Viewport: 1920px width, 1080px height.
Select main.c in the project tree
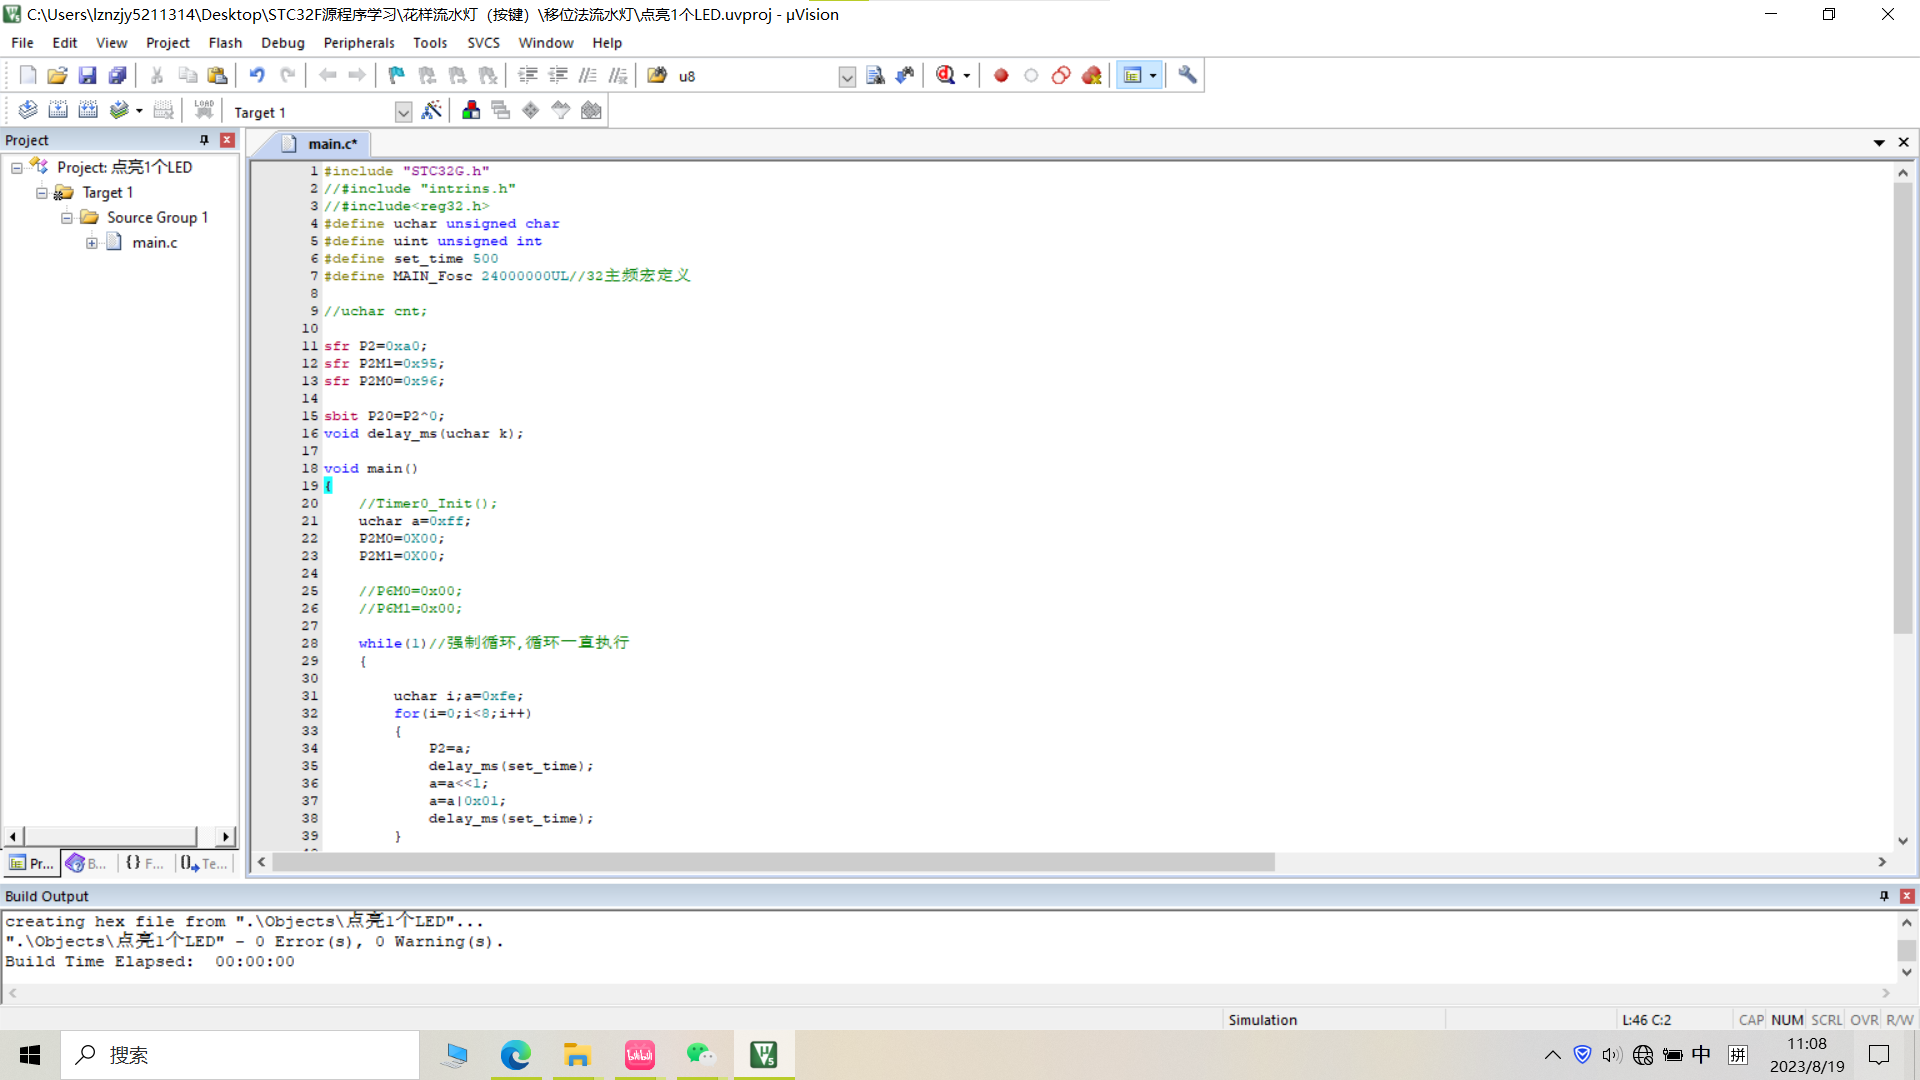pyautogui.click(x=154, y=242)
